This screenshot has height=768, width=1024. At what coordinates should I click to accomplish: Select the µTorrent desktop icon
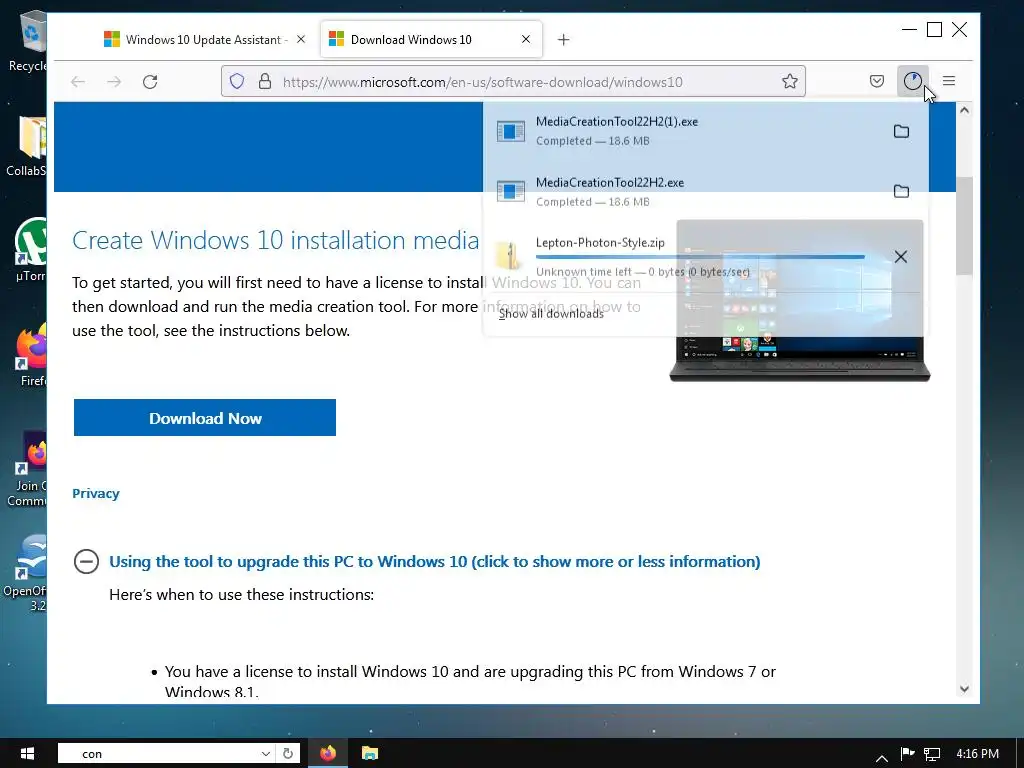coord(29,251)
